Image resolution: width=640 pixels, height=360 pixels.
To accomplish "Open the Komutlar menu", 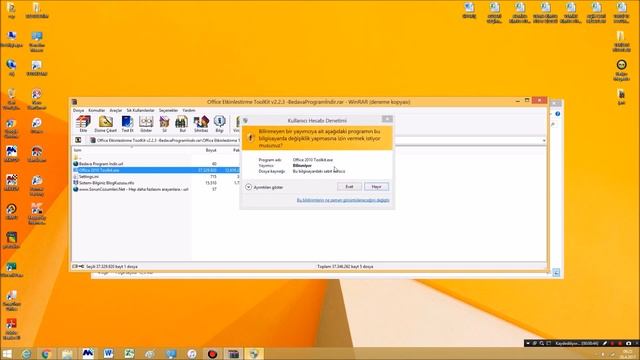I will click(97, 110).
